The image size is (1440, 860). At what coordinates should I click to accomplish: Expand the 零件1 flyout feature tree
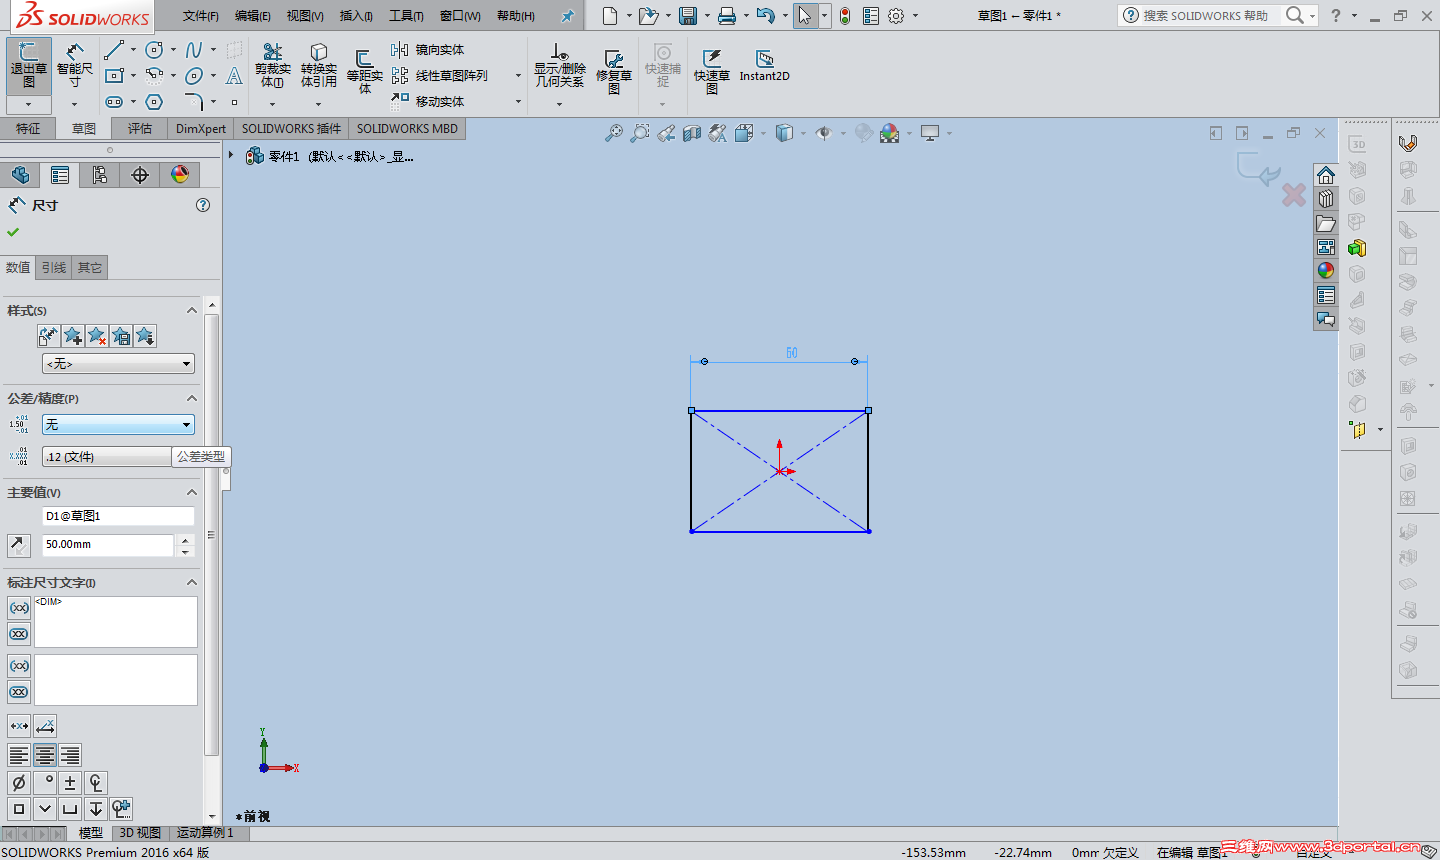tap(231, 155)
